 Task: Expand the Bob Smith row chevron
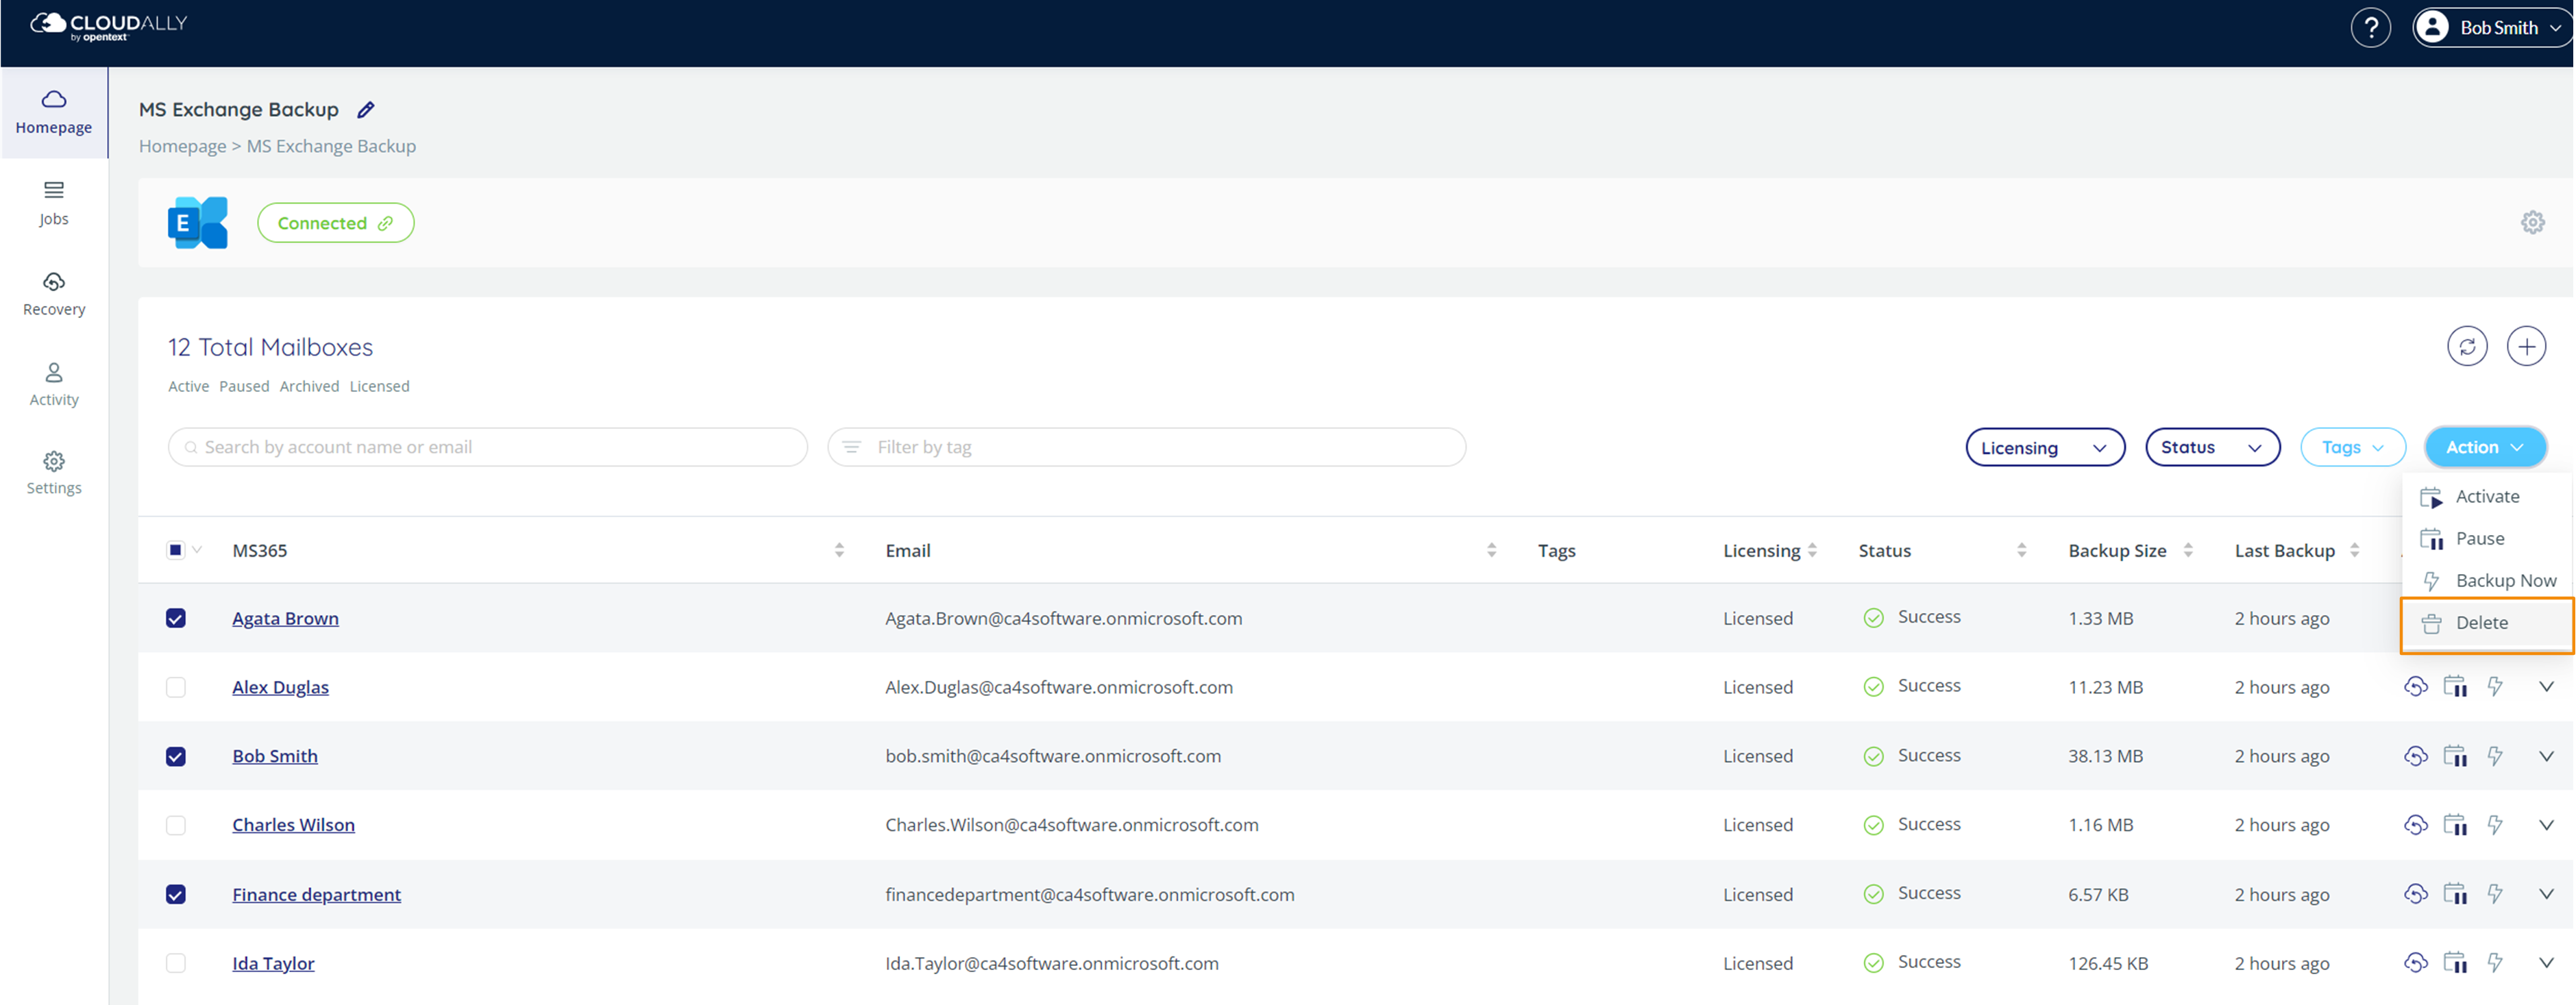click(x=2546, y=756)
